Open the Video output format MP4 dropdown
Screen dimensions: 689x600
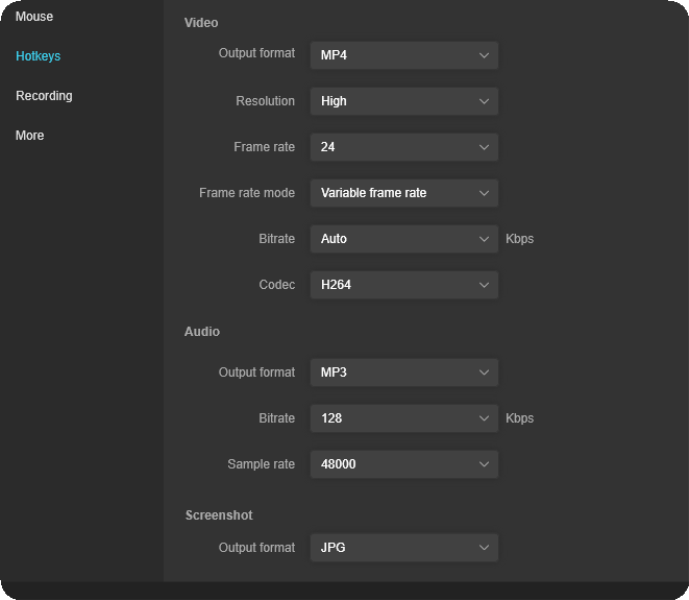point(403,55)
